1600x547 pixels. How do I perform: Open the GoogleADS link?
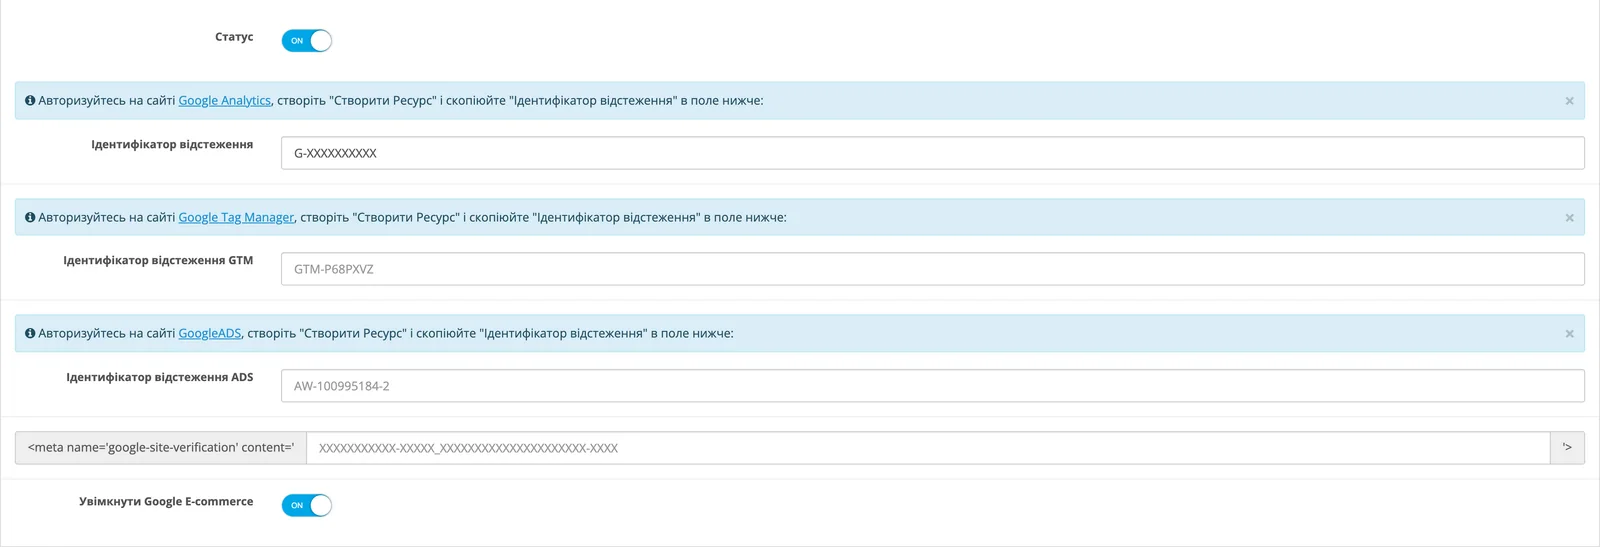[x=210, y=333]
